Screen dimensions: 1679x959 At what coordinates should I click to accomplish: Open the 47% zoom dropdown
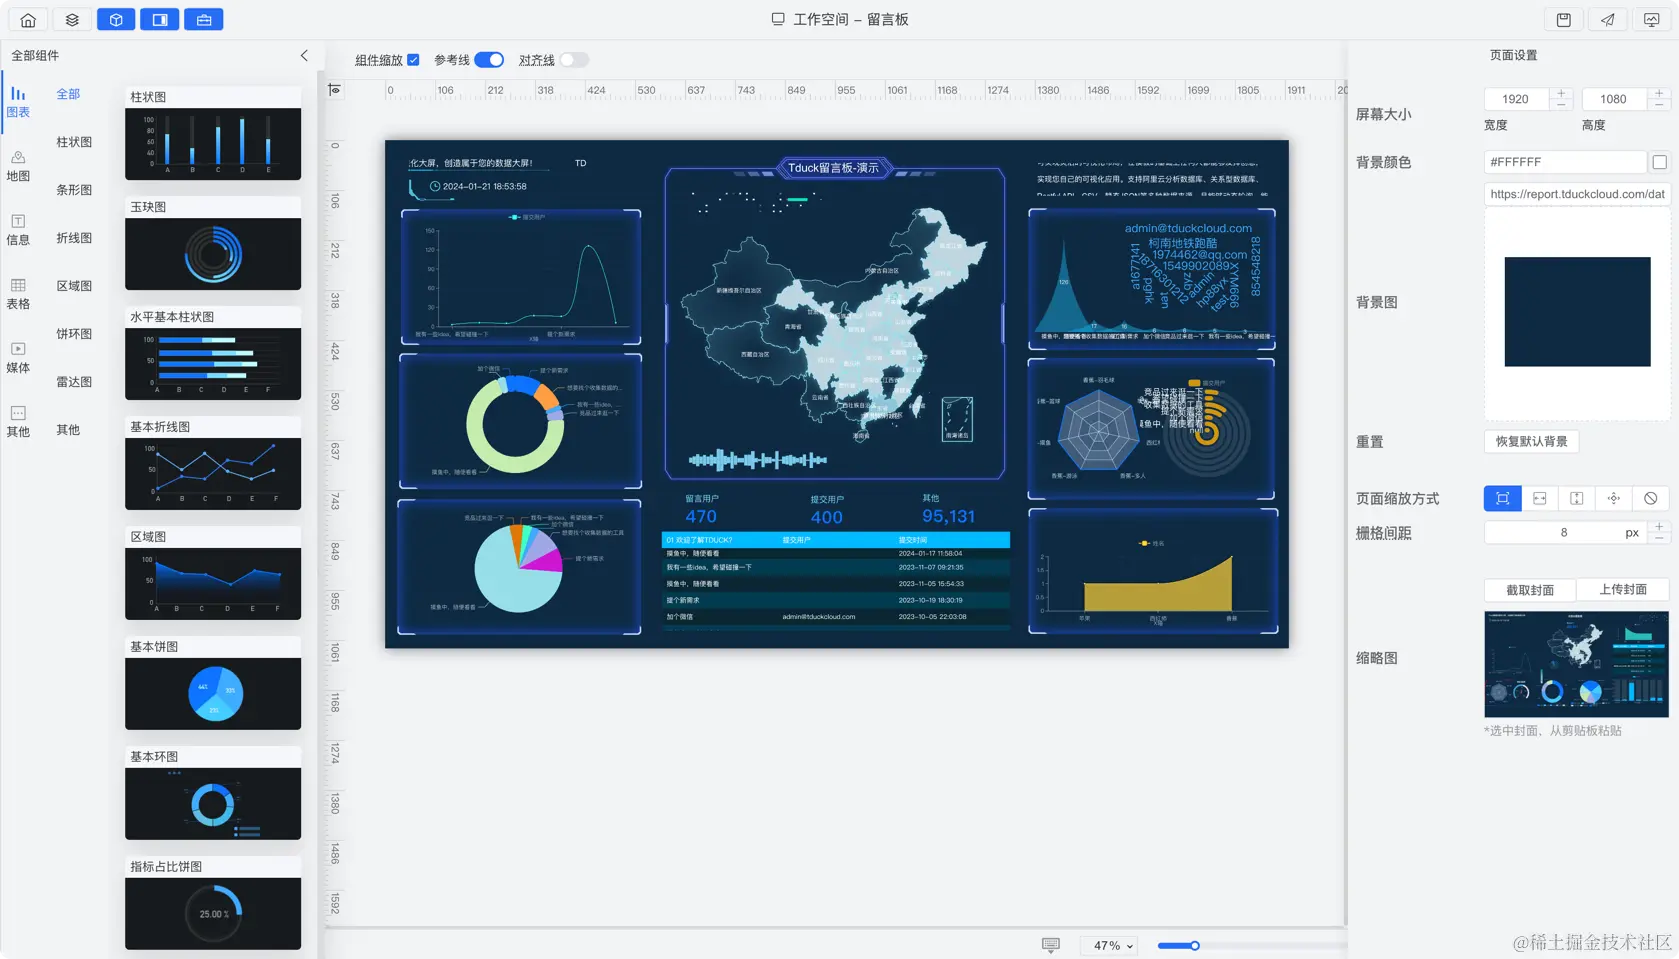point(1113,945)
